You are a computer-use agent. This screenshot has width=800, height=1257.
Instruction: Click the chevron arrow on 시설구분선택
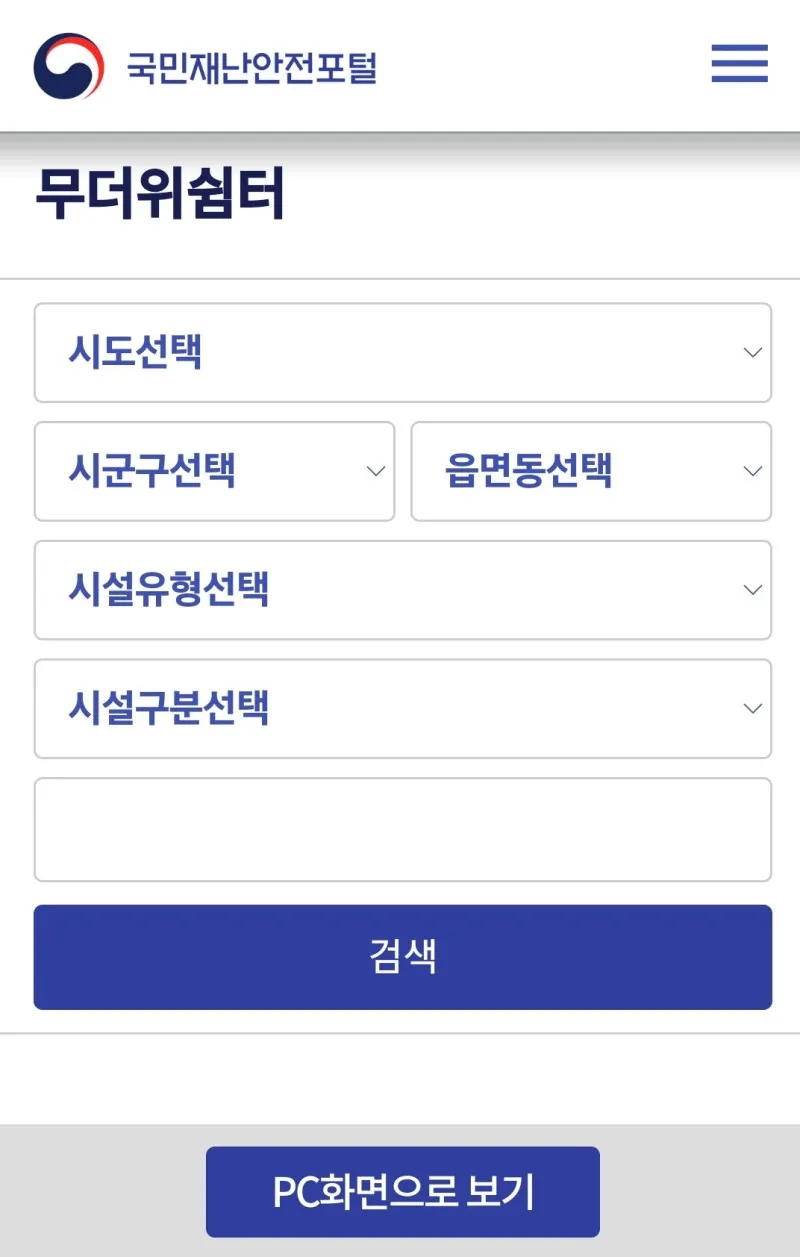click(753, 708)
